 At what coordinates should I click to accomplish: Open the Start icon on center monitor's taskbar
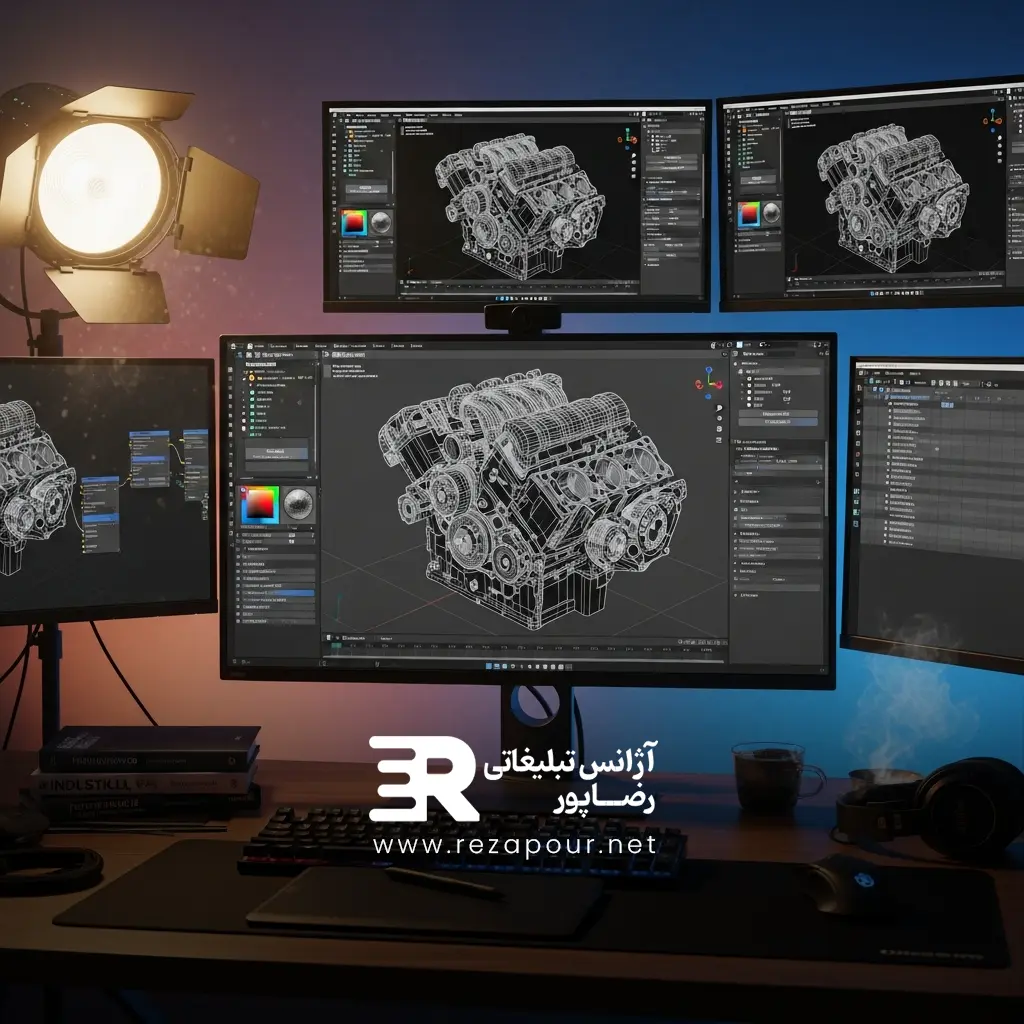coord(488,667)
